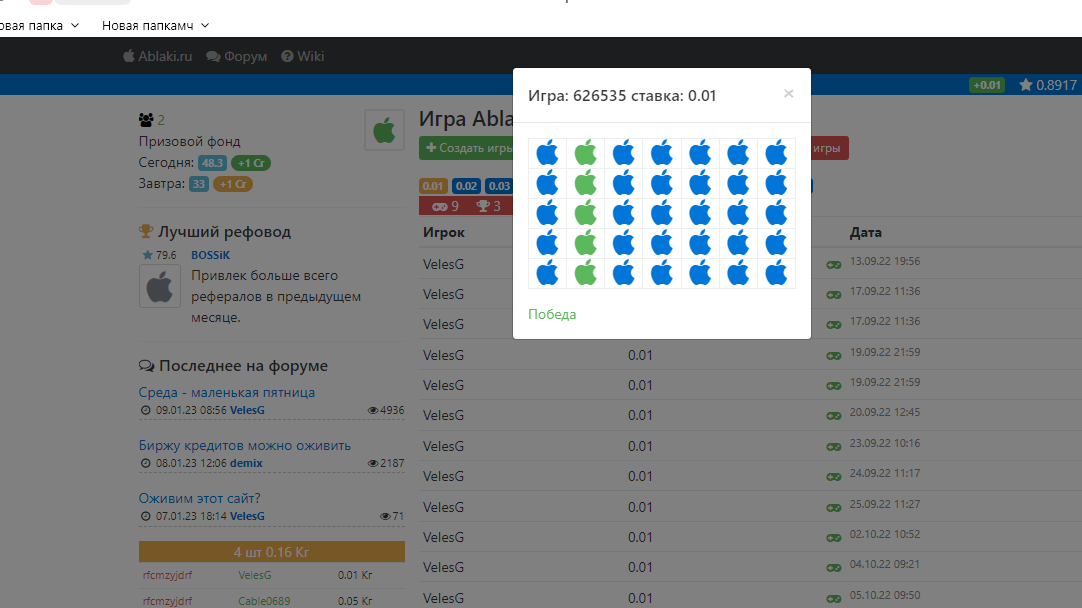Open author demix under Биржу кредитов topic
This screenshot has width=1082, height=608.
246,463
